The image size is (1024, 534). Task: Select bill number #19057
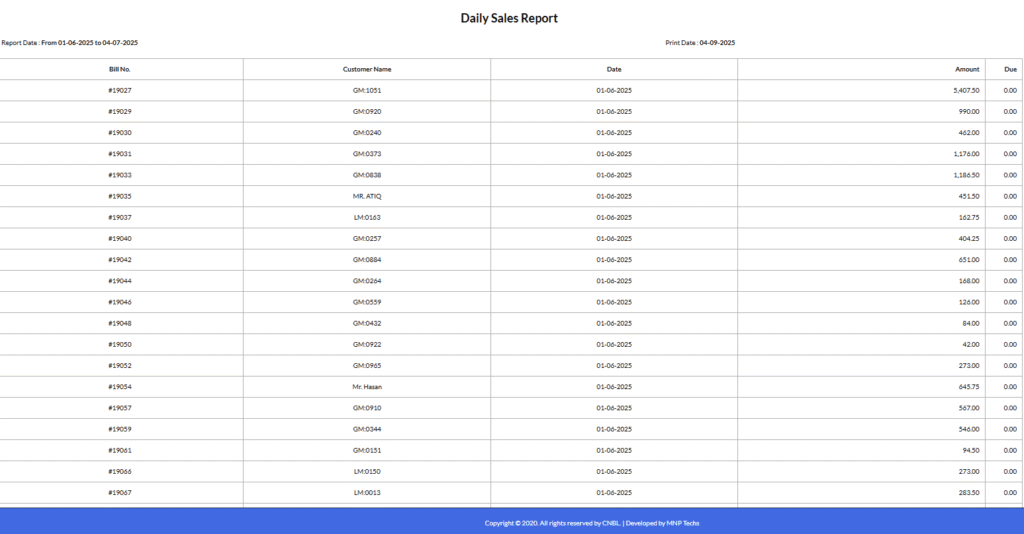120,408
